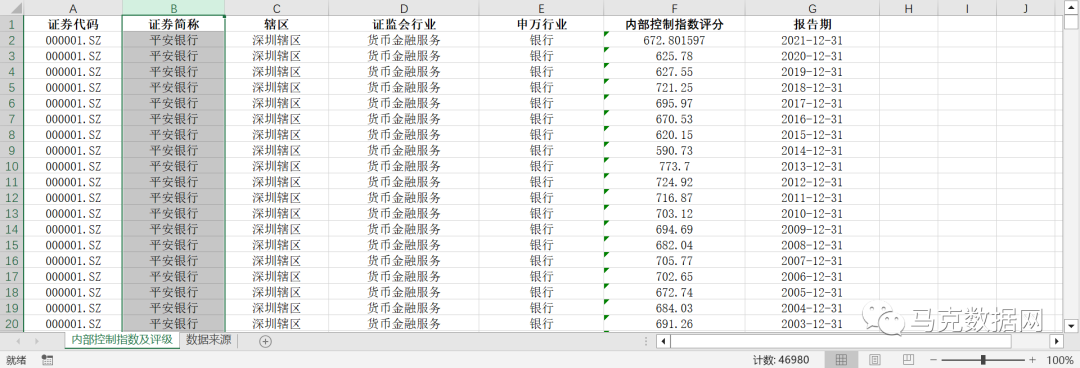
Task: Select the cell with value 625.78
Action: tap(674, 56)
